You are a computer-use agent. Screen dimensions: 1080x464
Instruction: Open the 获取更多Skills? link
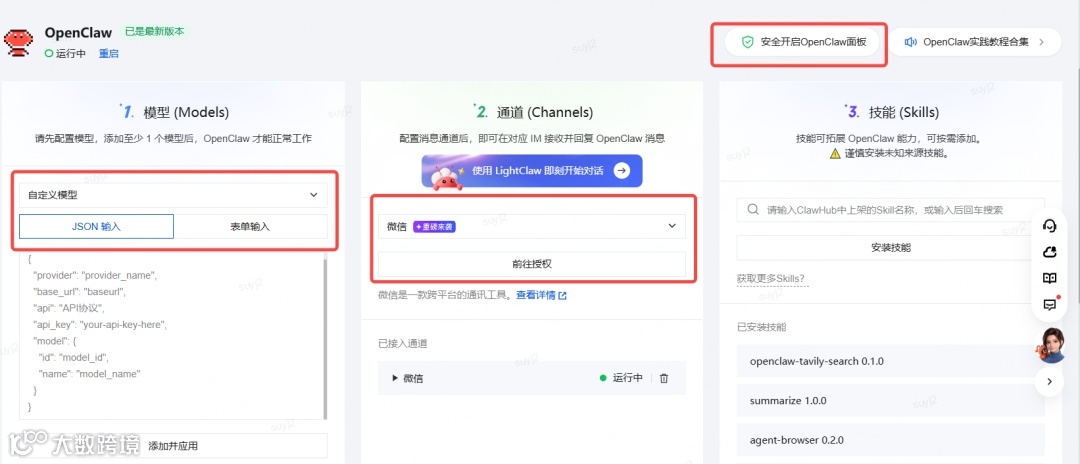pos(770,279)
